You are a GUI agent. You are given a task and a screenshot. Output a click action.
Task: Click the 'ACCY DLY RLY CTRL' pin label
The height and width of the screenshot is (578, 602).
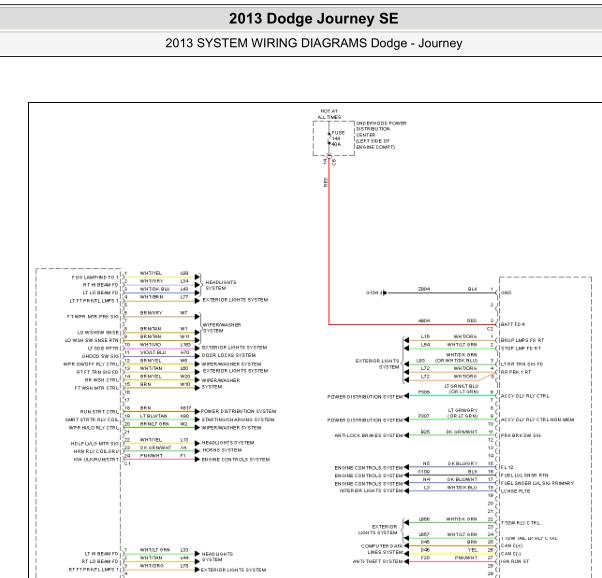(525, 396)
